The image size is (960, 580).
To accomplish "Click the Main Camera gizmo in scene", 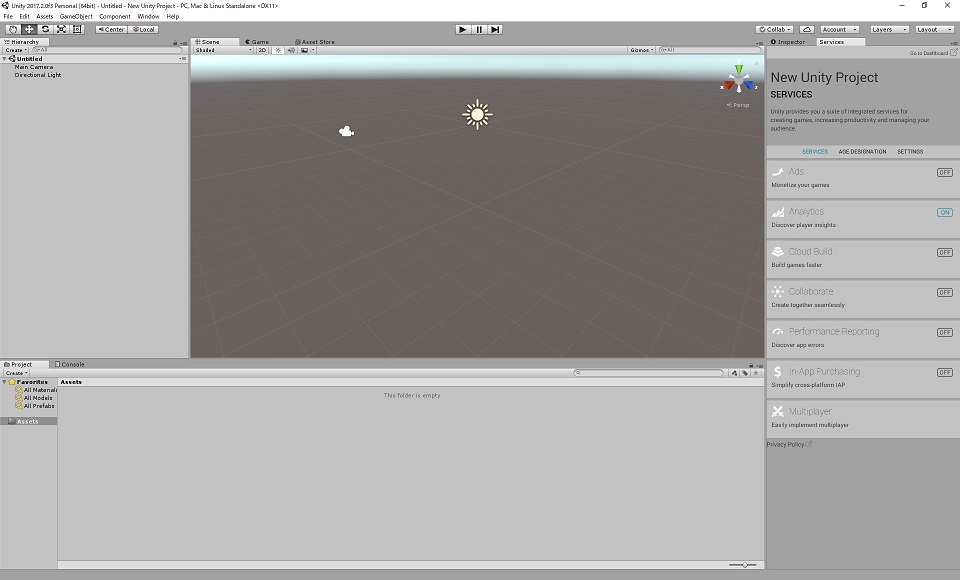I will point(347,131).
